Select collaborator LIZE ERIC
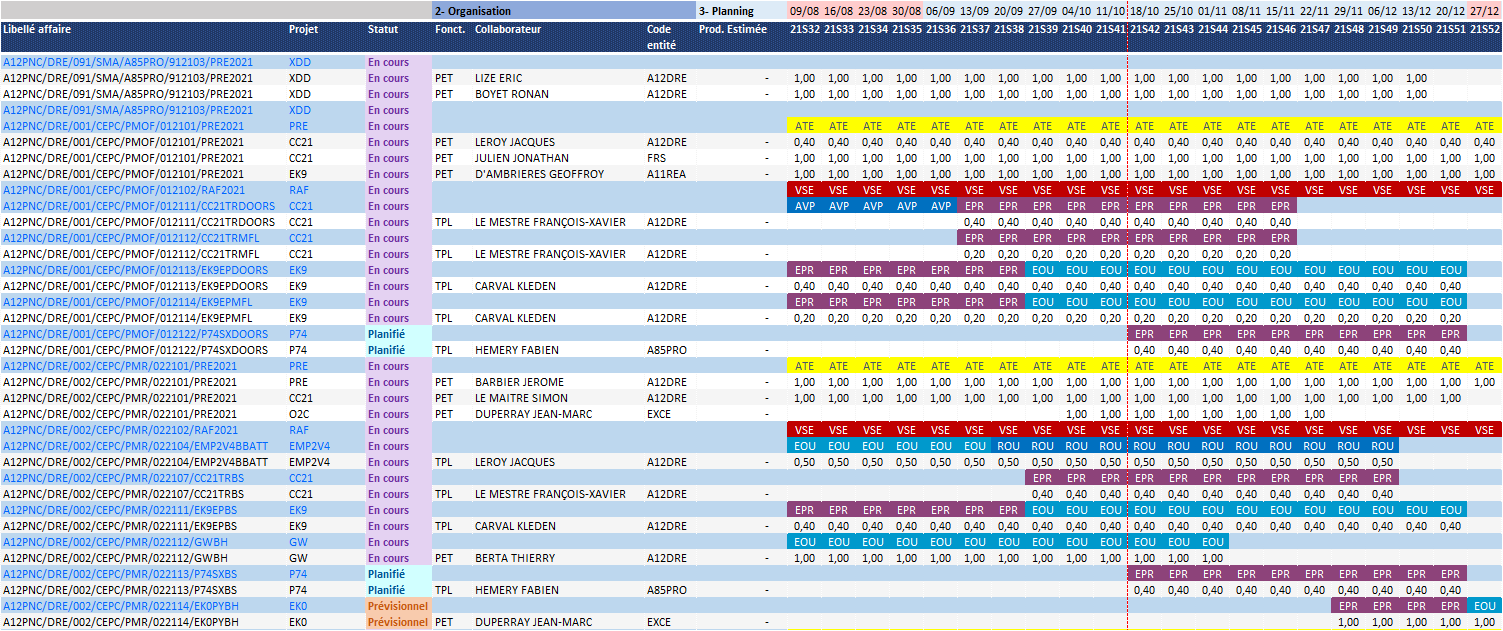The width and height of the screenshot is (1503, 631). click(498, 78)
